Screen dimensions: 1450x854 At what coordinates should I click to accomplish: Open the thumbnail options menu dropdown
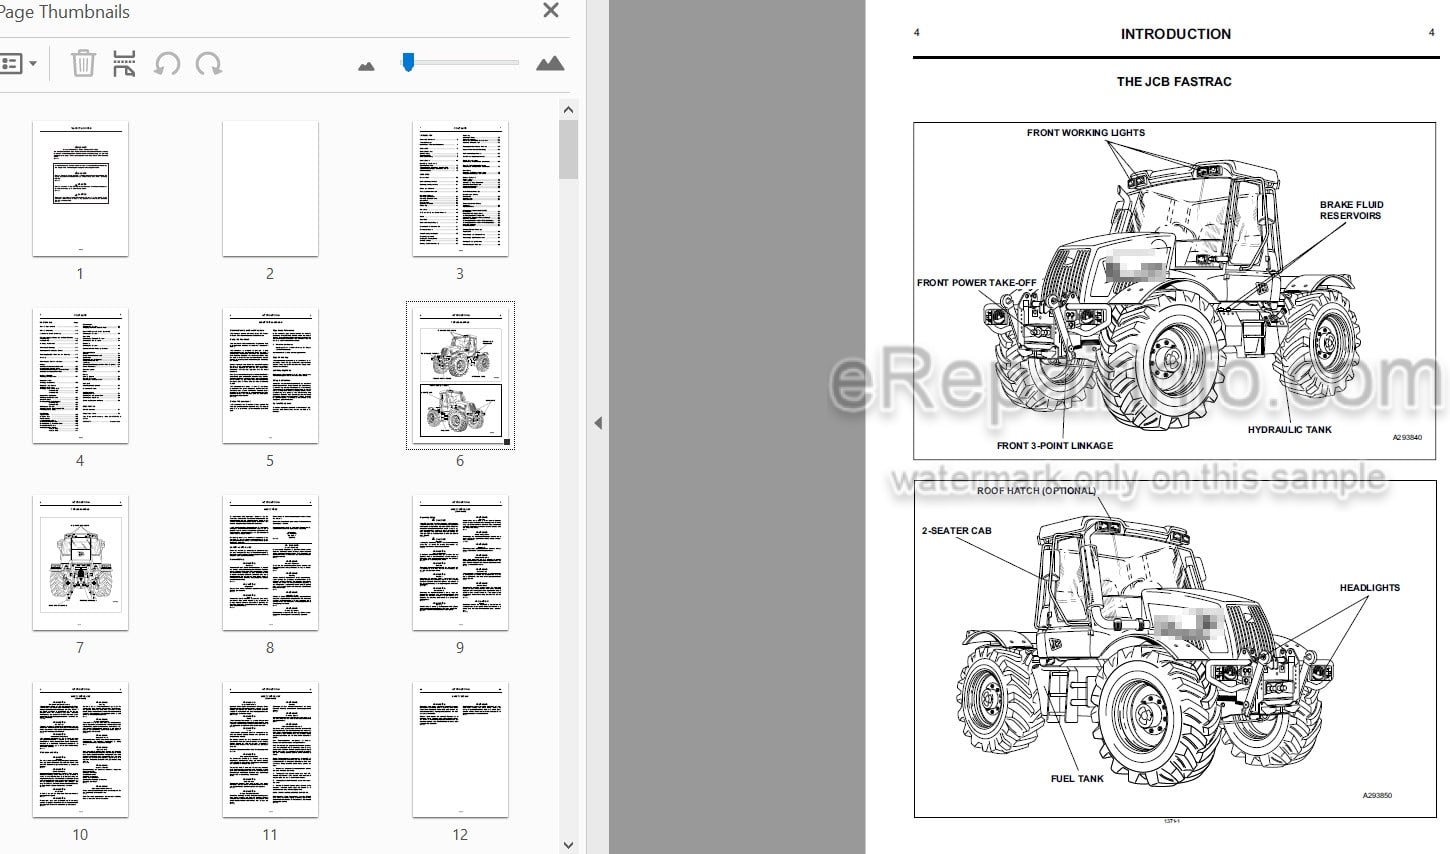pyautogui.click(x=19, y=64)
